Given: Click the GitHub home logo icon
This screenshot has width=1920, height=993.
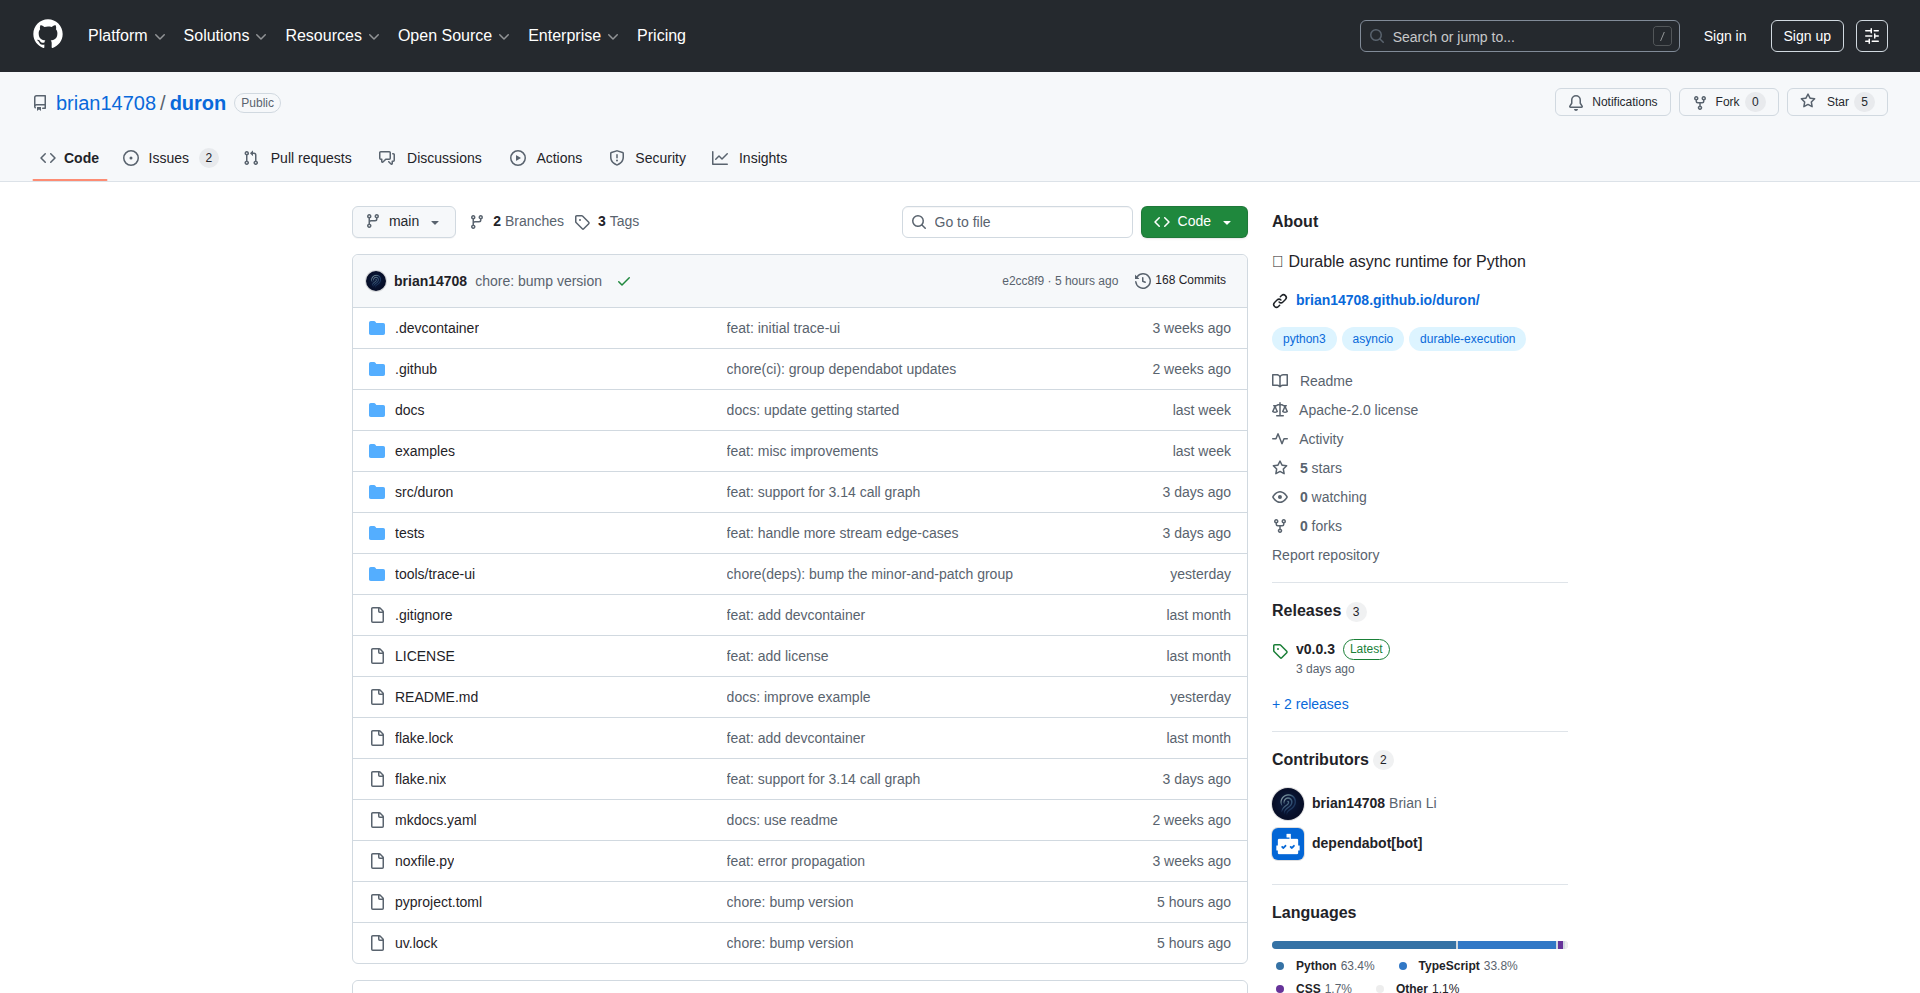Looking at the screenshot, I should (46, 35).
